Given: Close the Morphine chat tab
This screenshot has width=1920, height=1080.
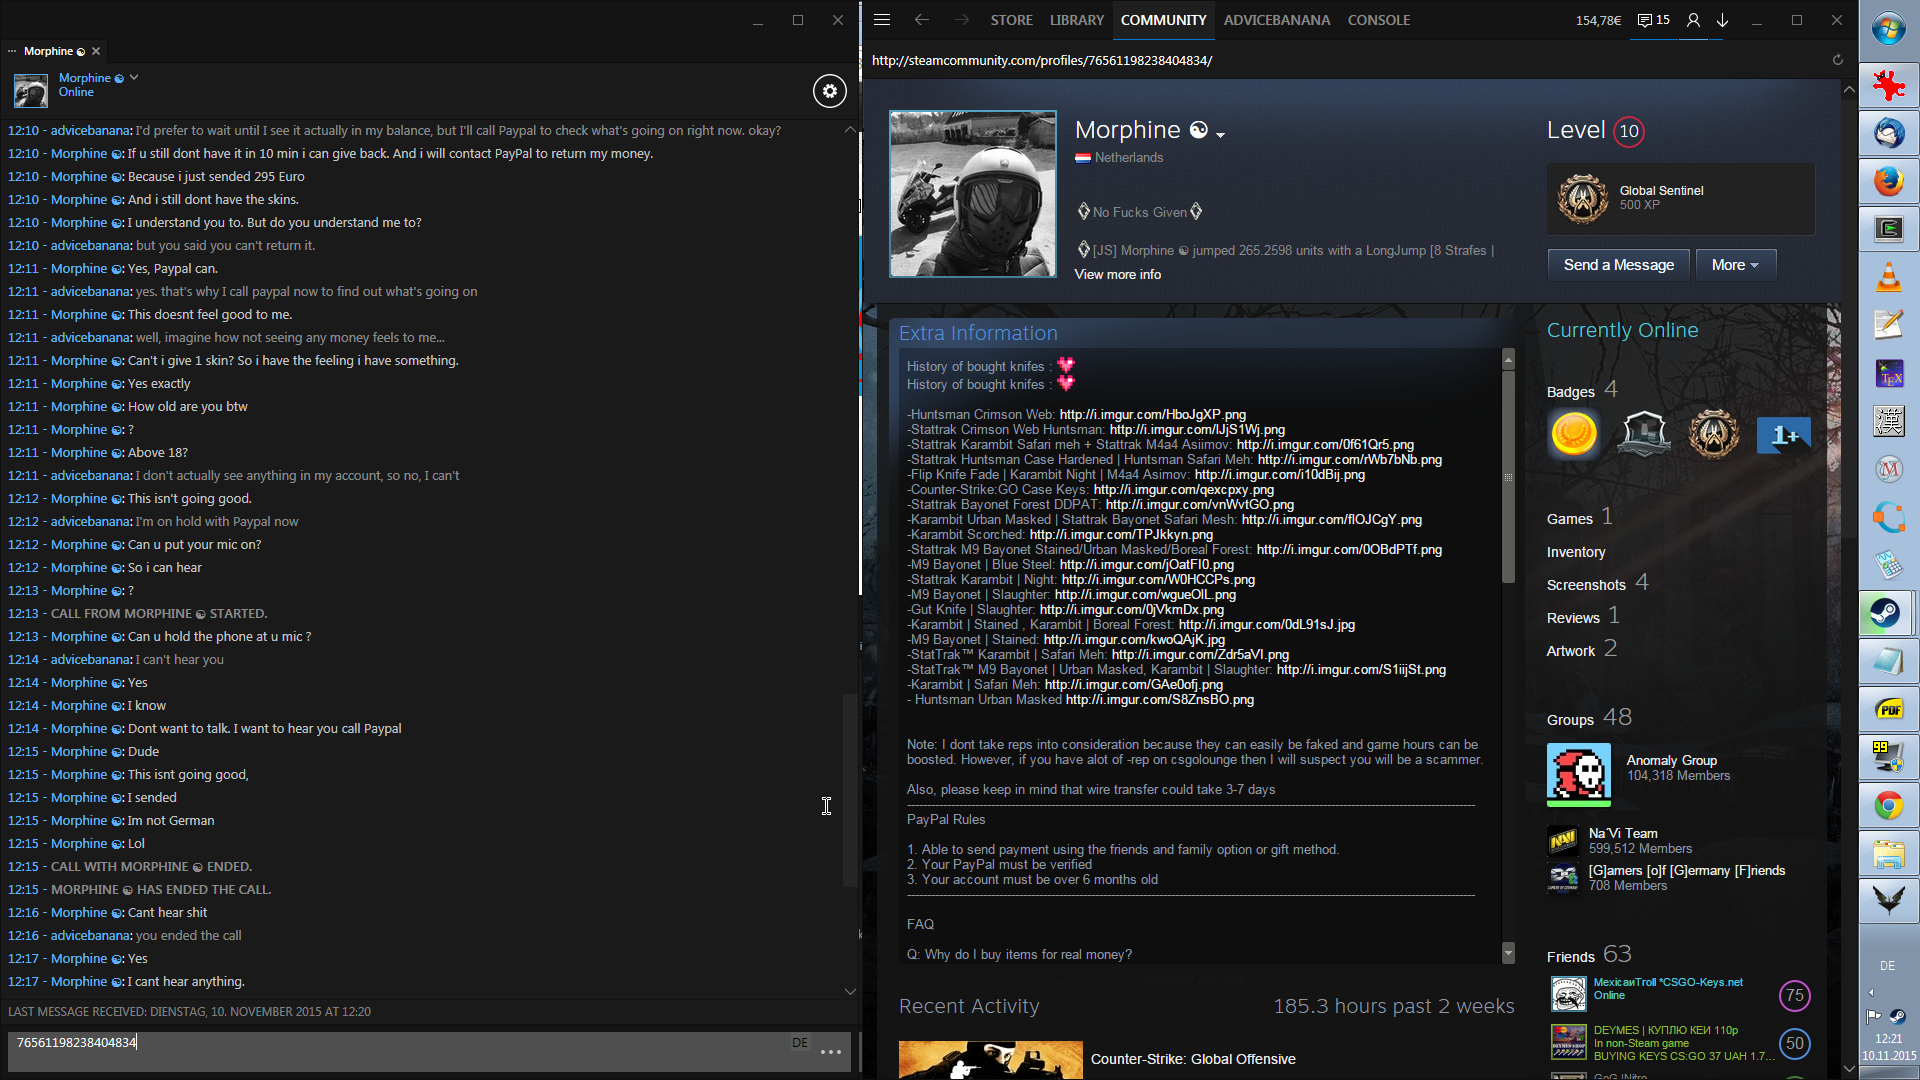Looking at the screenshot, I should (96, 51).
